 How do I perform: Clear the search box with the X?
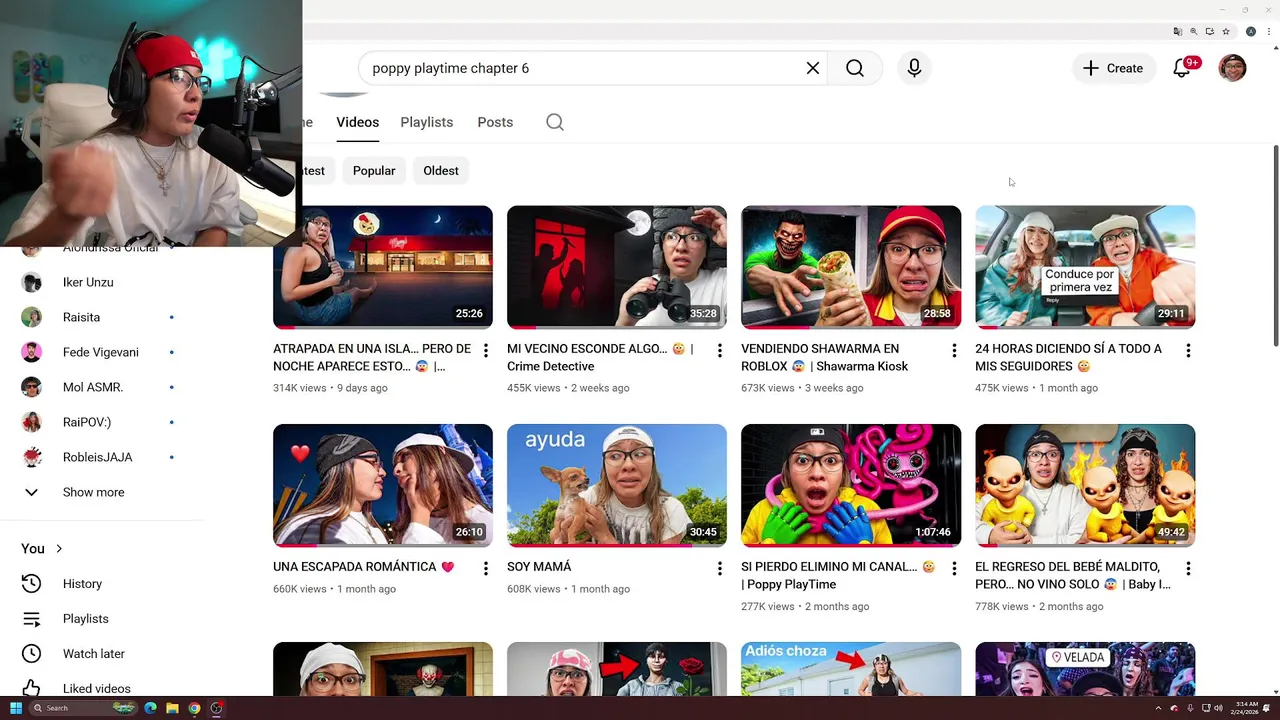tap(813, 68)
